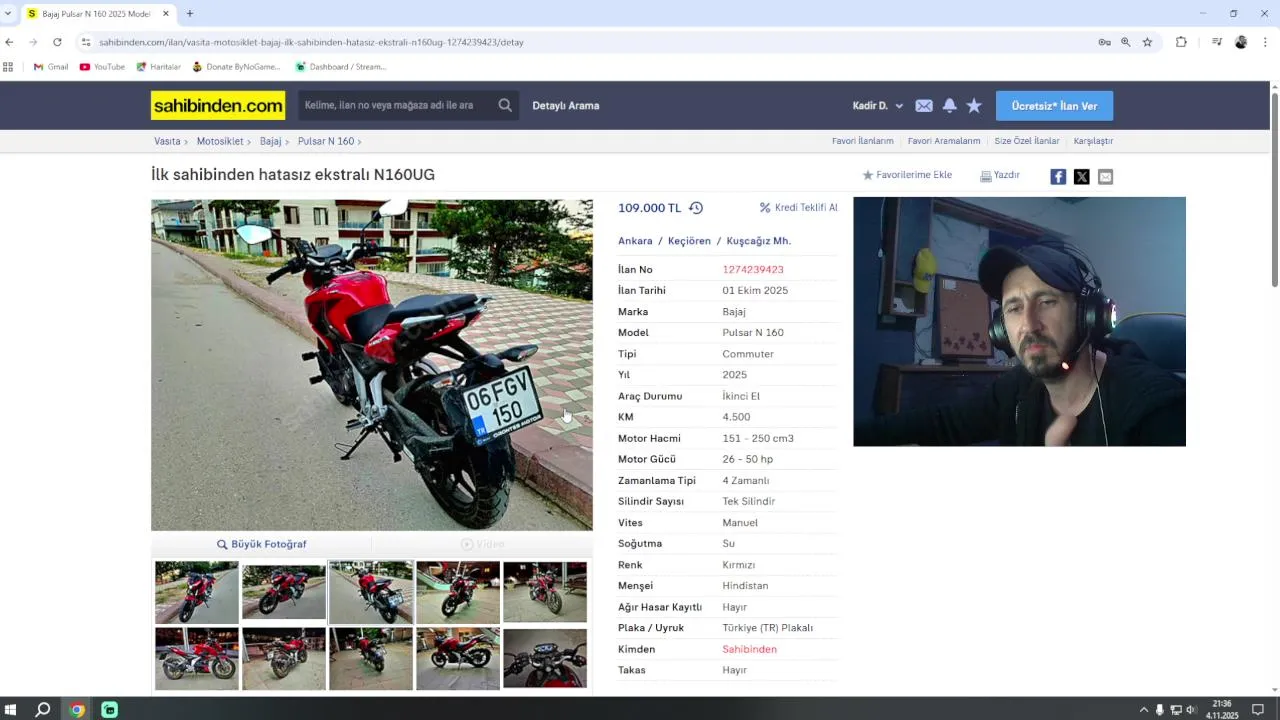Click the Keçiören location link
This screenshot has height=720, width=1280.
[x=689, y=241]
